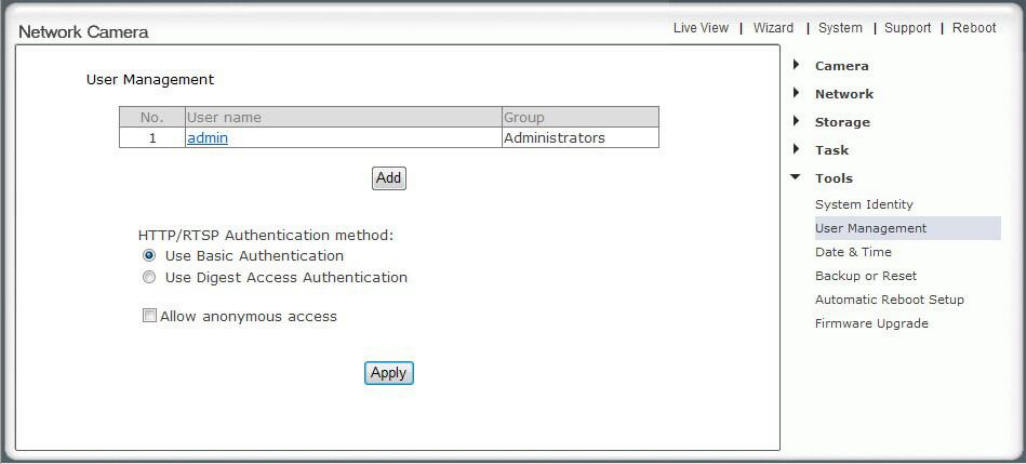Open the System top menu item

[840, 28]
